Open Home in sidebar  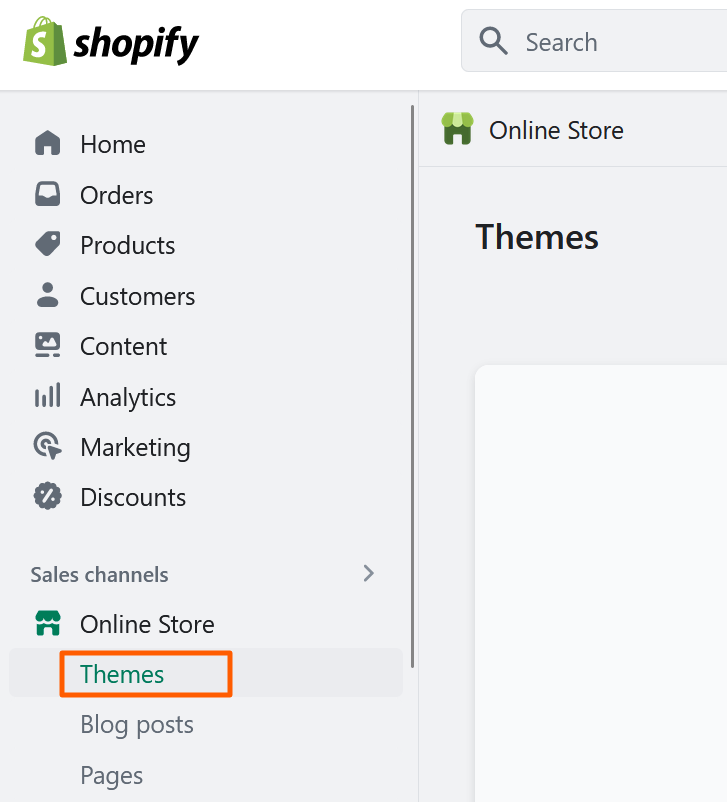point(113,144)
